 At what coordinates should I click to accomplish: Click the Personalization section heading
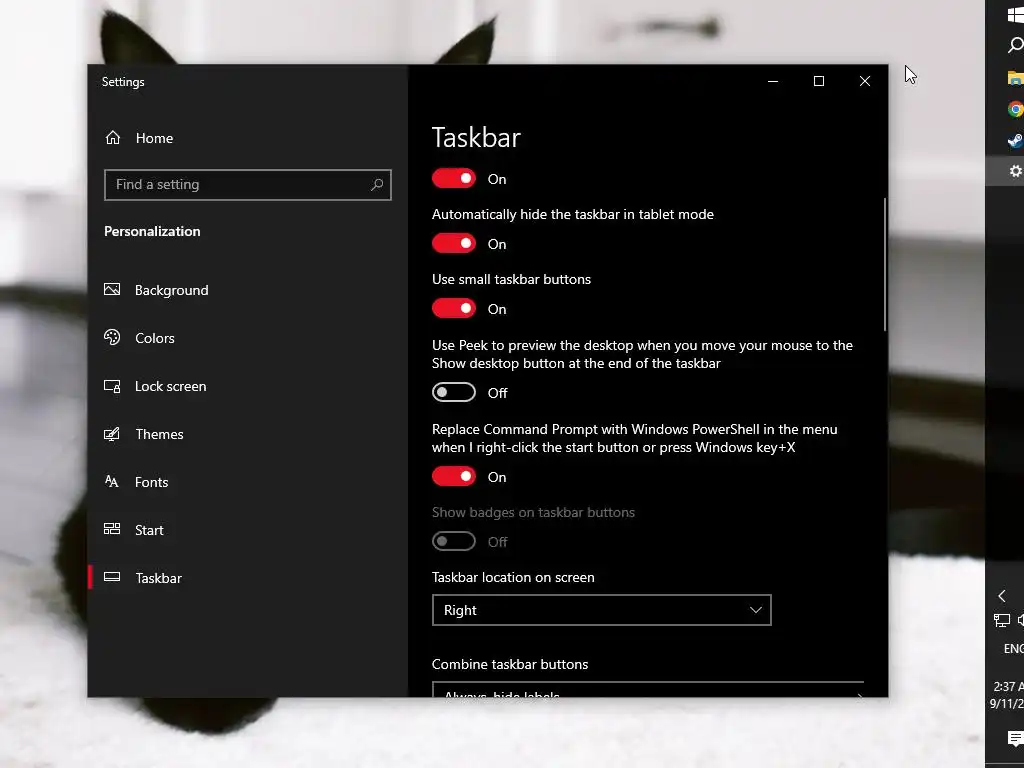152,231
